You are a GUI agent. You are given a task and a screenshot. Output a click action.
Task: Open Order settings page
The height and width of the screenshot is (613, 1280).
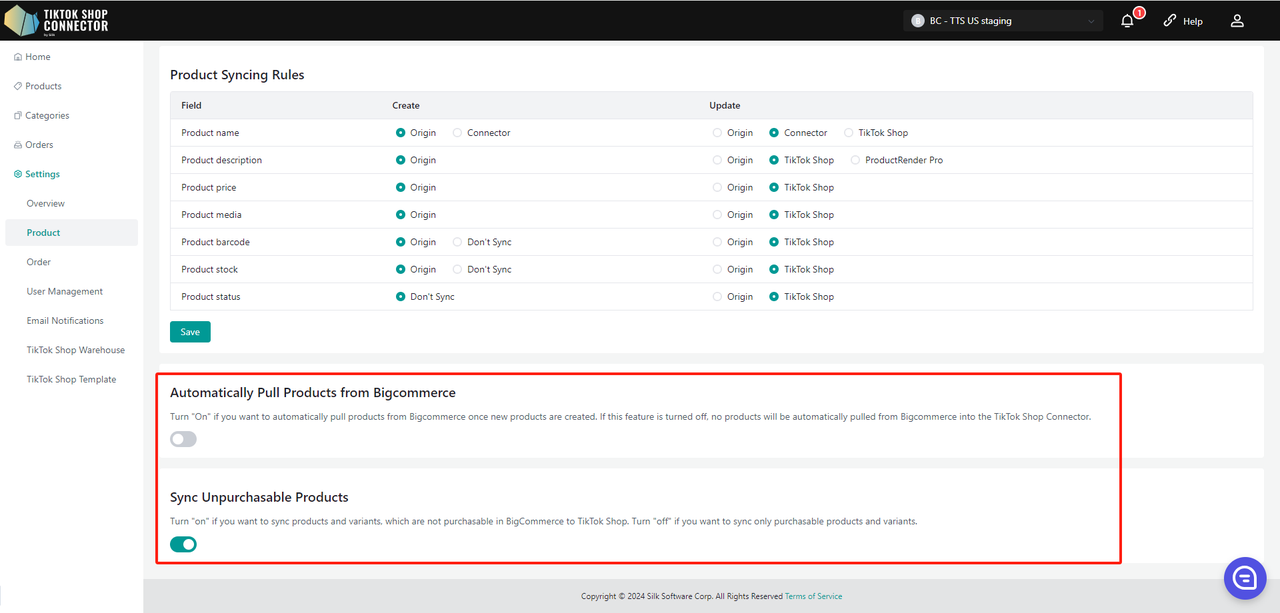(39, 262)
